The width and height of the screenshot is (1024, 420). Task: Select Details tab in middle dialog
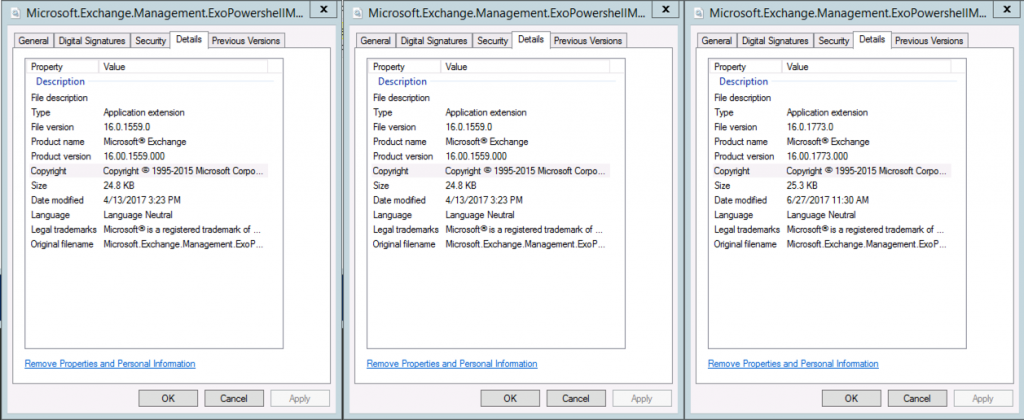tap(531, 39)
